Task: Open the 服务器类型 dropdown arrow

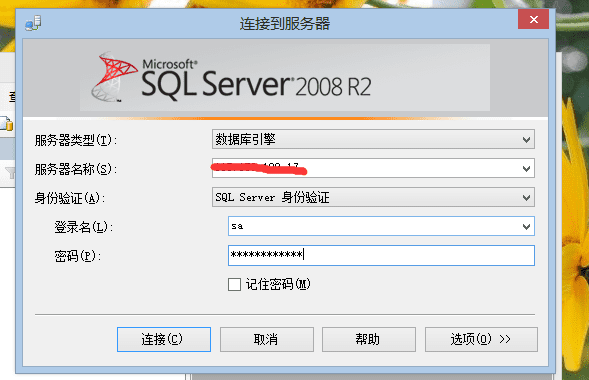Action: [x=526, y=140]
